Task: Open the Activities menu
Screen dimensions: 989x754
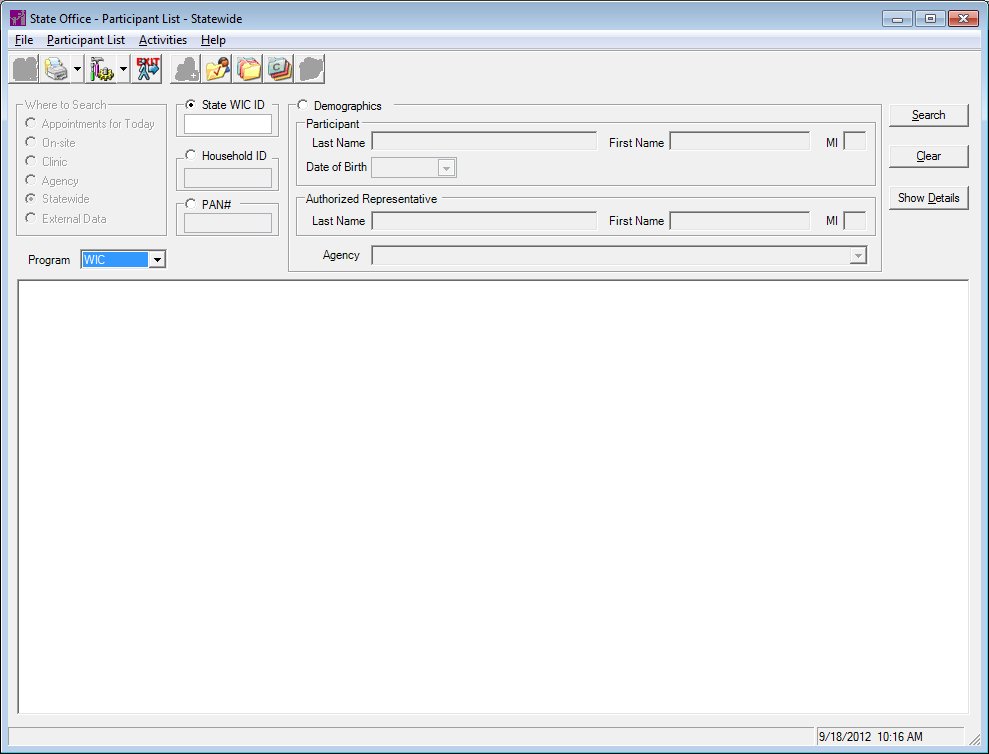Action: pos(162,40)
